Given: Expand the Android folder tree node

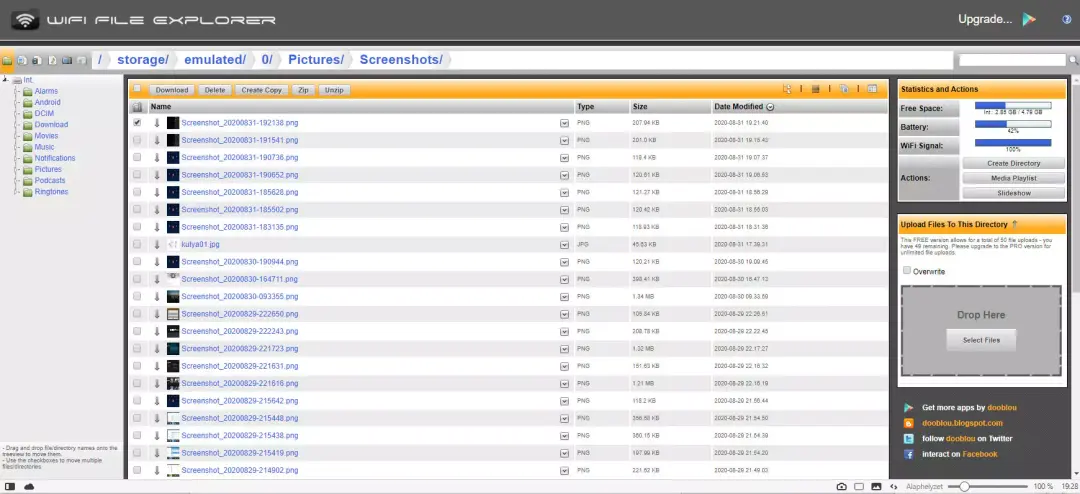Looking at the screenshot, I should click(x=18, y=102).
